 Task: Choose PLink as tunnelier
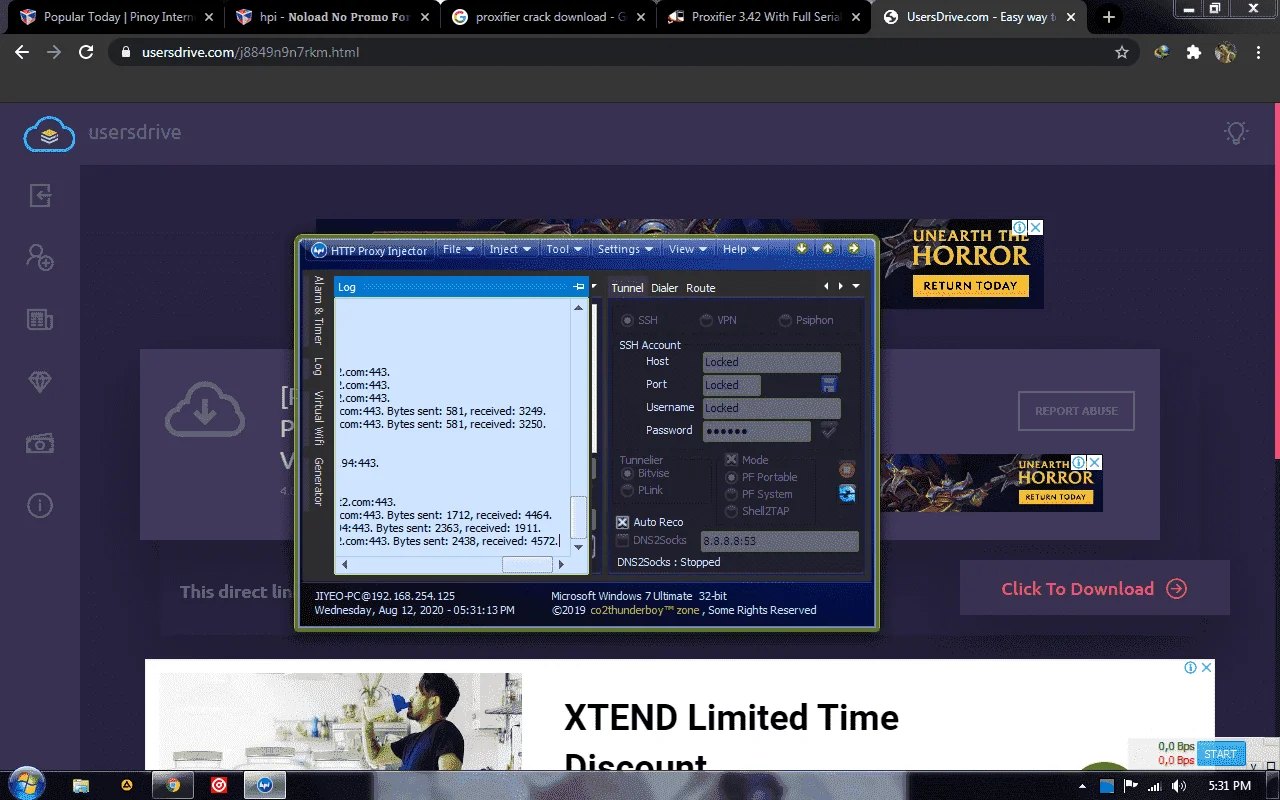[x=627, y=490]
